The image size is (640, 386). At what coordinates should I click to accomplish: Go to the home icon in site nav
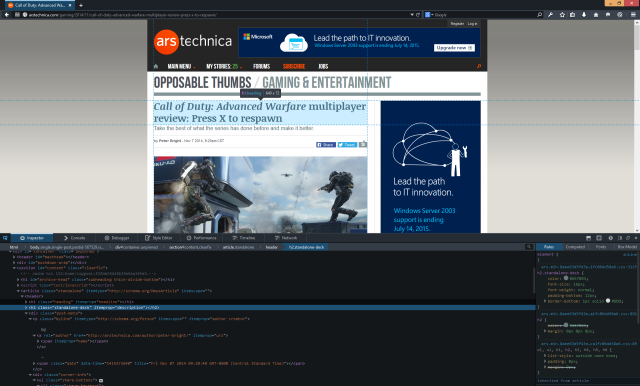point(156,66)
